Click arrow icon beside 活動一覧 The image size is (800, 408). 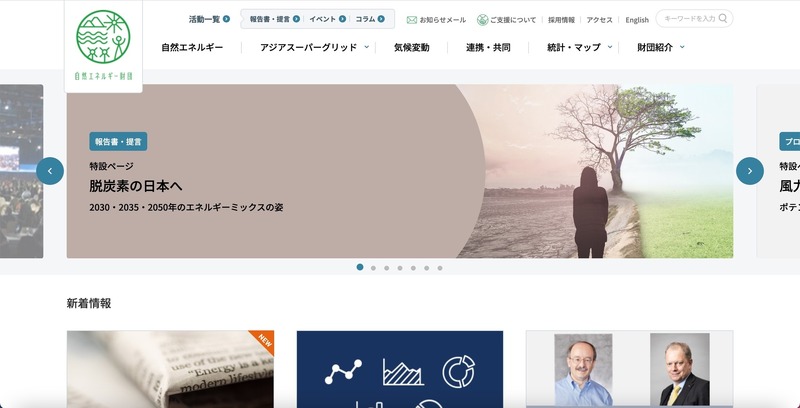click(x=226, y=19)
